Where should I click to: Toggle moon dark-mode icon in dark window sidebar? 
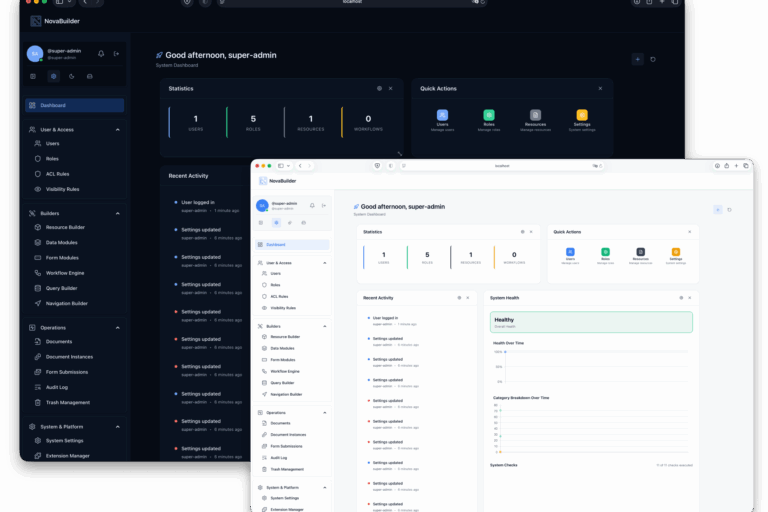[72, 76]
